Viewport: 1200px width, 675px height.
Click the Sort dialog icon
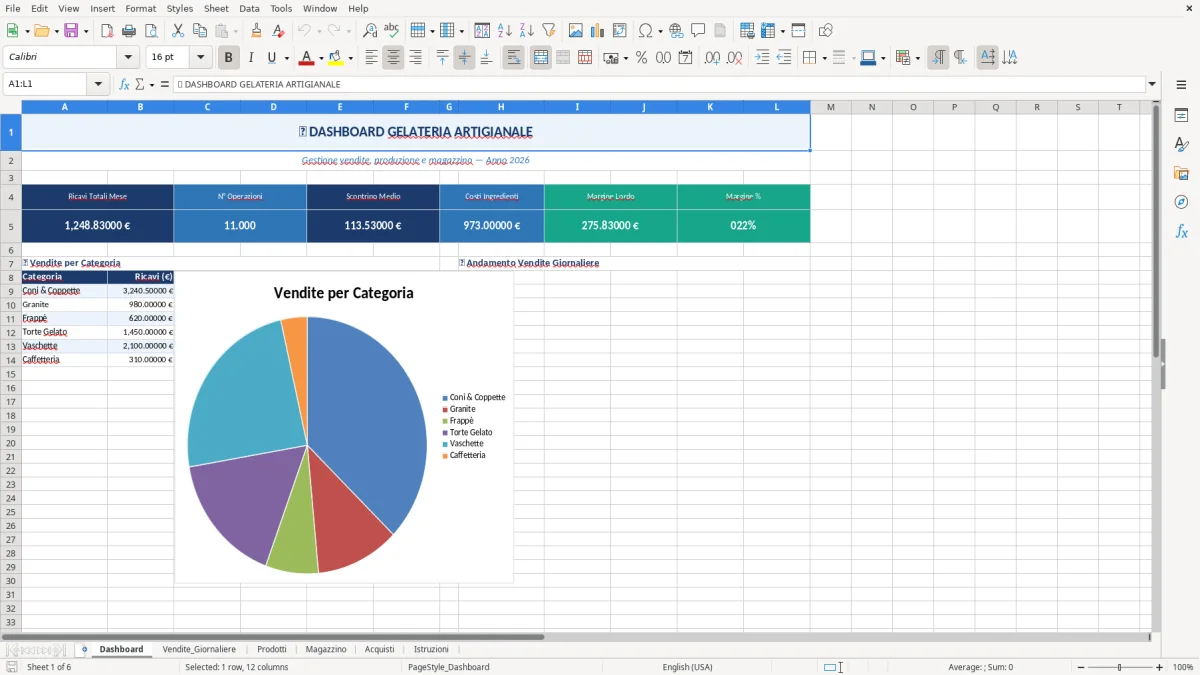[x=482, y=31]
